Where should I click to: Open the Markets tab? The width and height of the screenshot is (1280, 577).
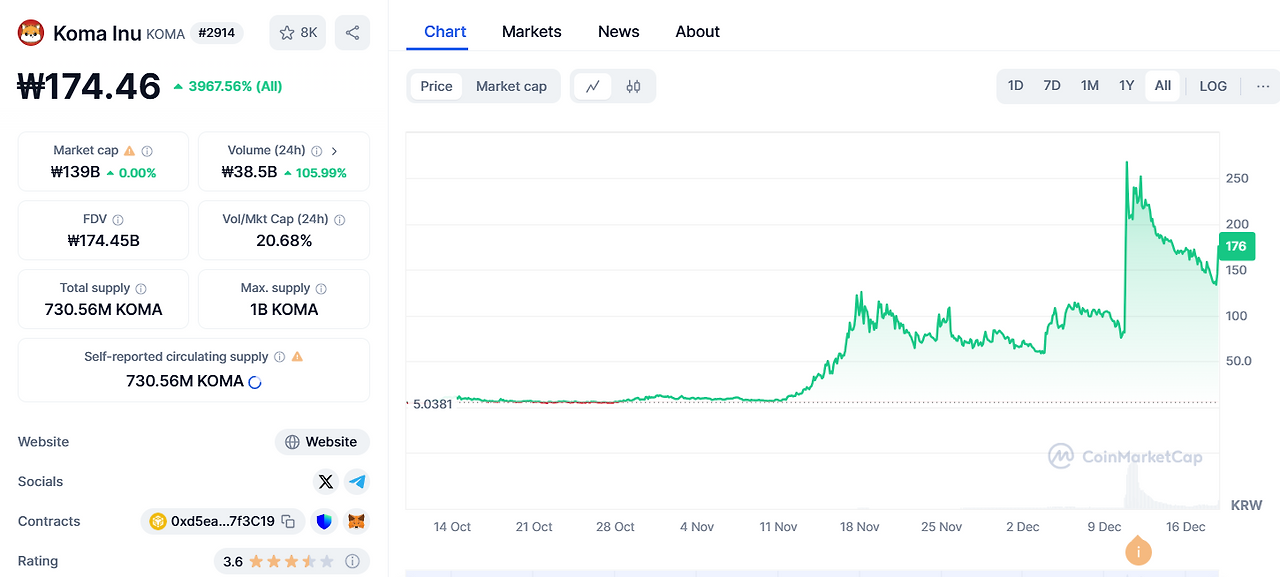coord(531,32)
